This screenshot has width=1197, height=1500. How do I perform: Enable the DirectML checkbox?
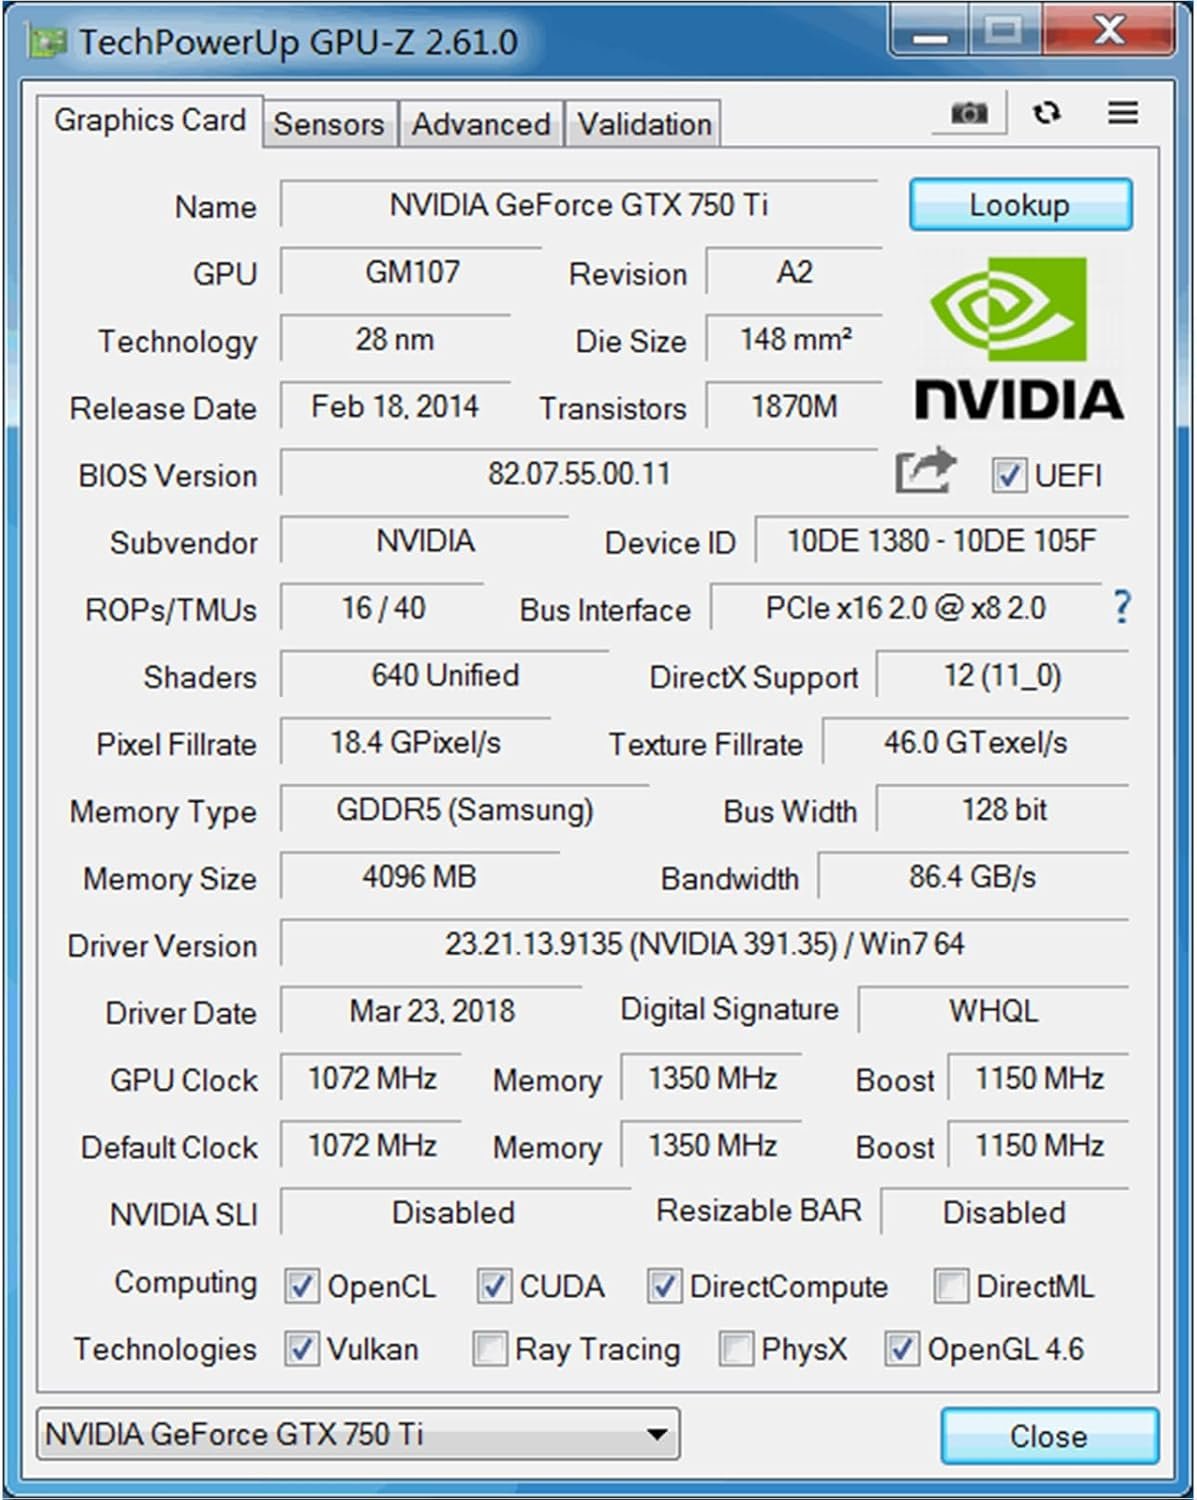click(950, 1286)
